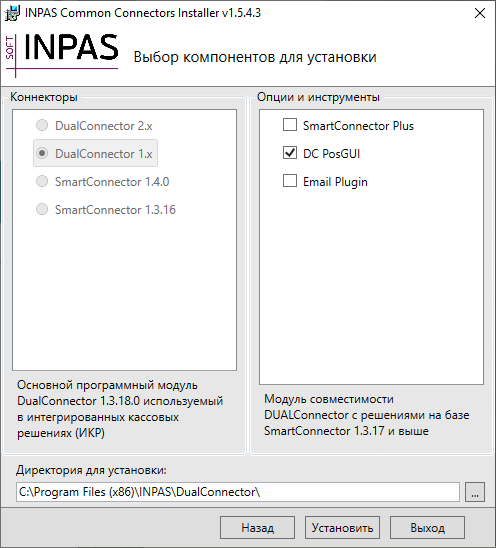Click the INPAS Soft logo
The width and height of the screenshot is (496, 548).
(x=62, y=54)
